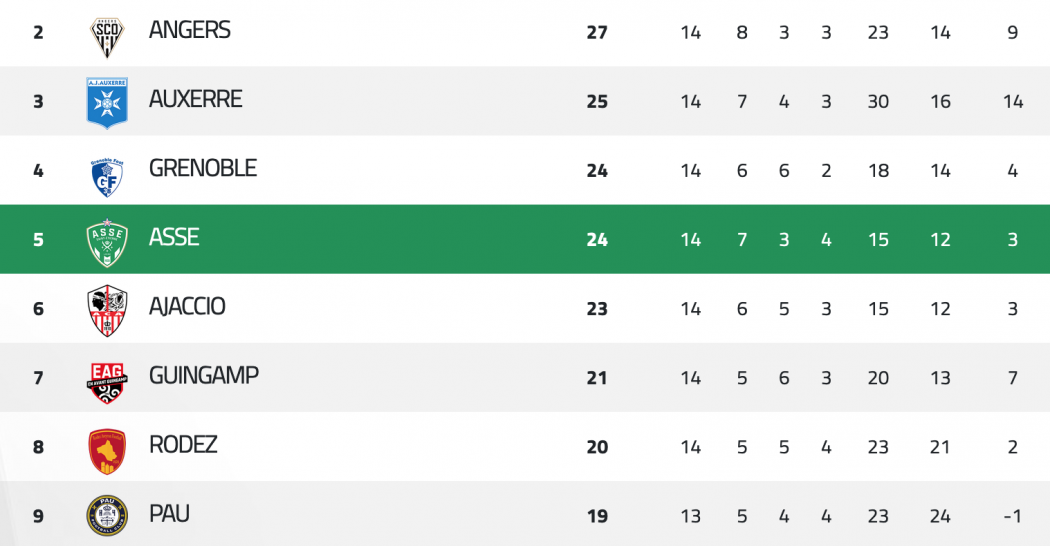The image size is (1050, 546).
Task: Click Pau's goal difference of -1
Action: pyautogui.click(x=1012, y=517)
